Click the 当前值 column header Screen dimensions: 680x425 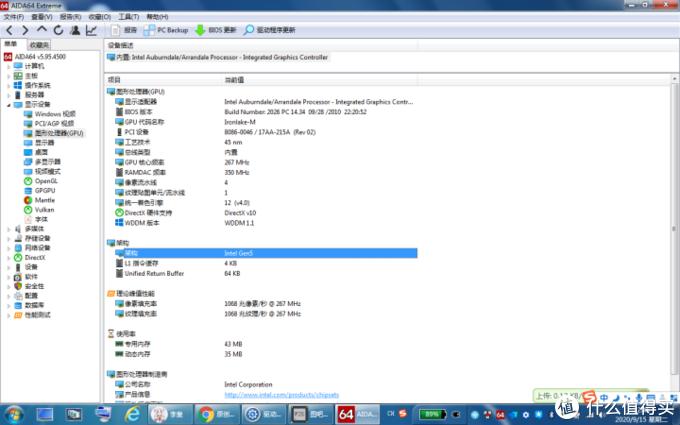(x=320, y=80)
